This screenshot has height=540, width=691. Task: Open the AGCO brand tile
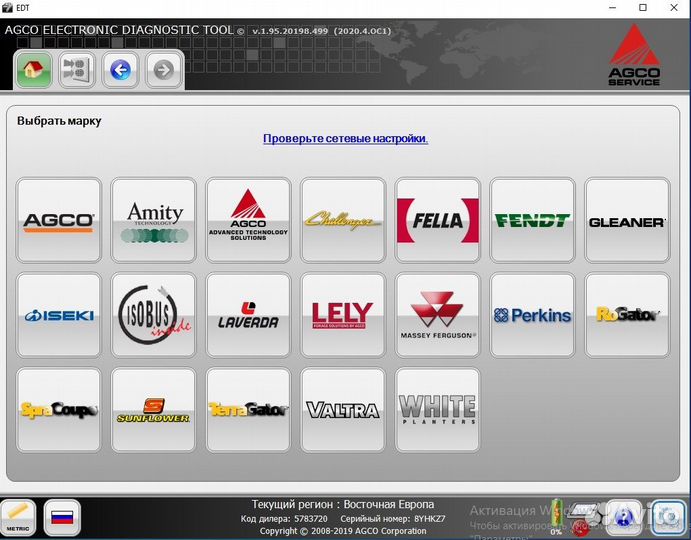pyautogui.click(x=59, y=220)
